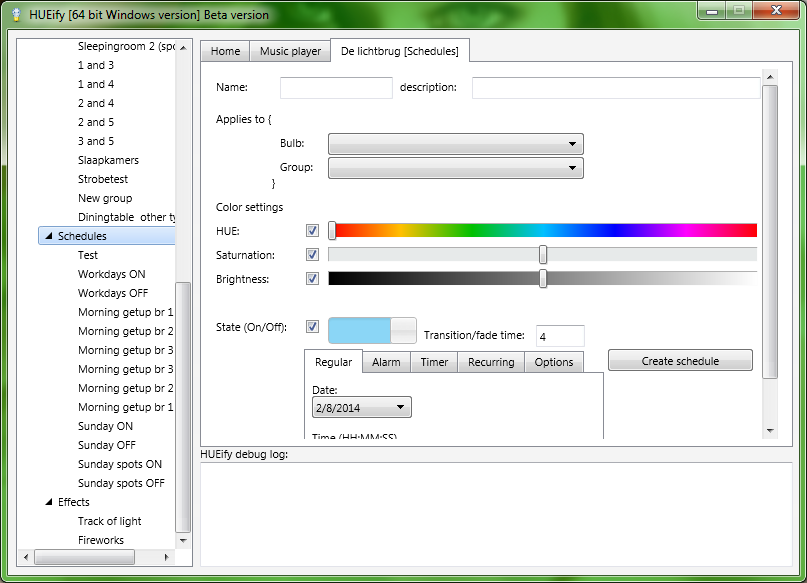807x583 pixels.
Task: Select the New group item
Action: click(x=105, y=198)
